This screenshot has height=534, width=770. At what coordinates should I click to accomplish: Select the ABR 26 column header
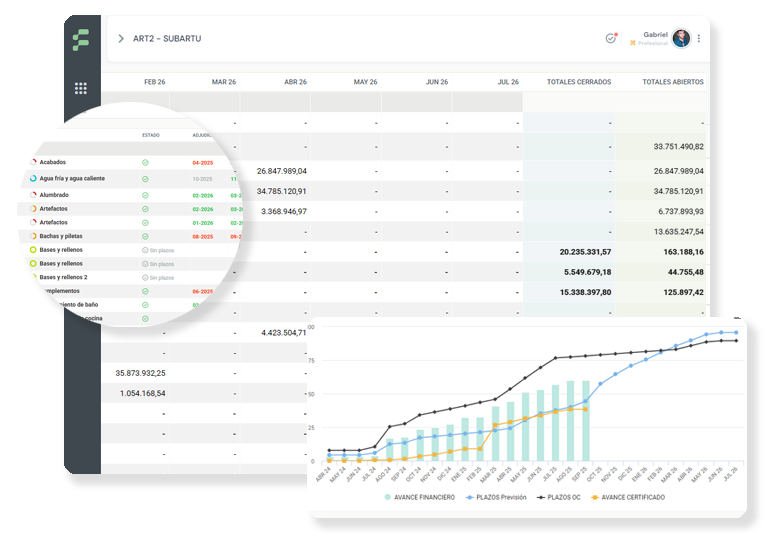[x=295, y=82]
